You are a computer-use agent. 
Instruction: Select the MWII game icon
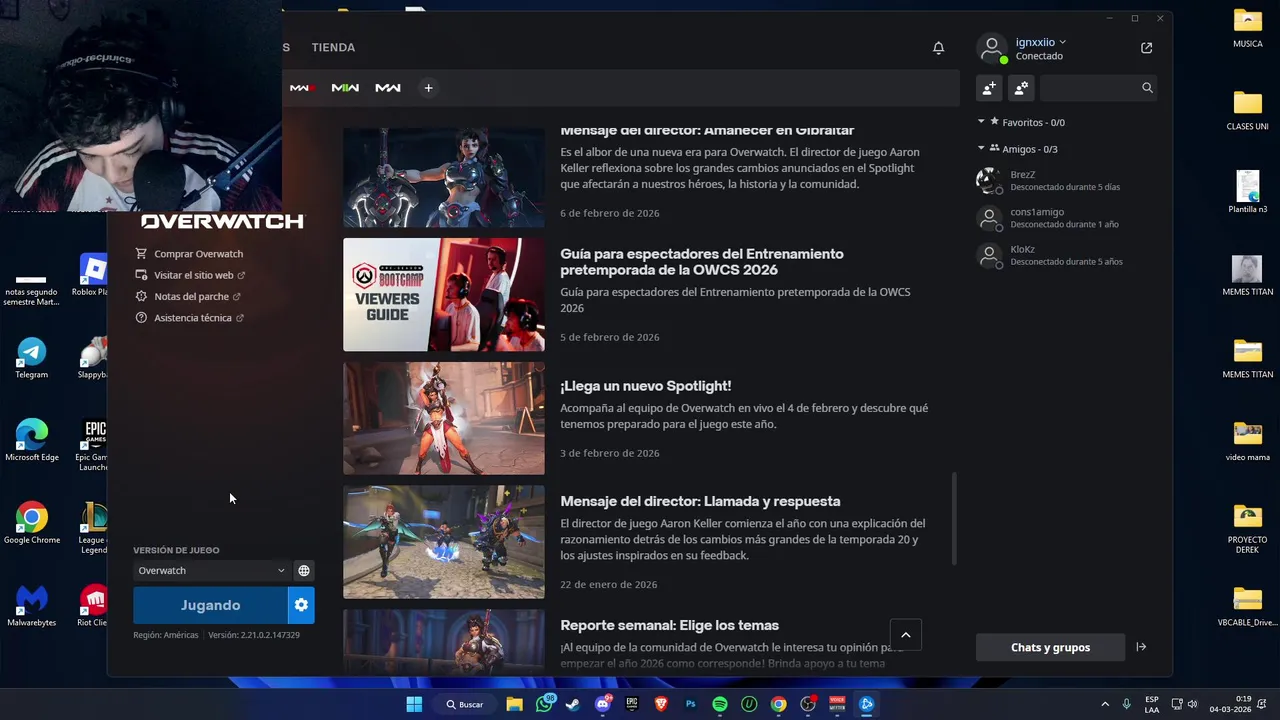345,88
